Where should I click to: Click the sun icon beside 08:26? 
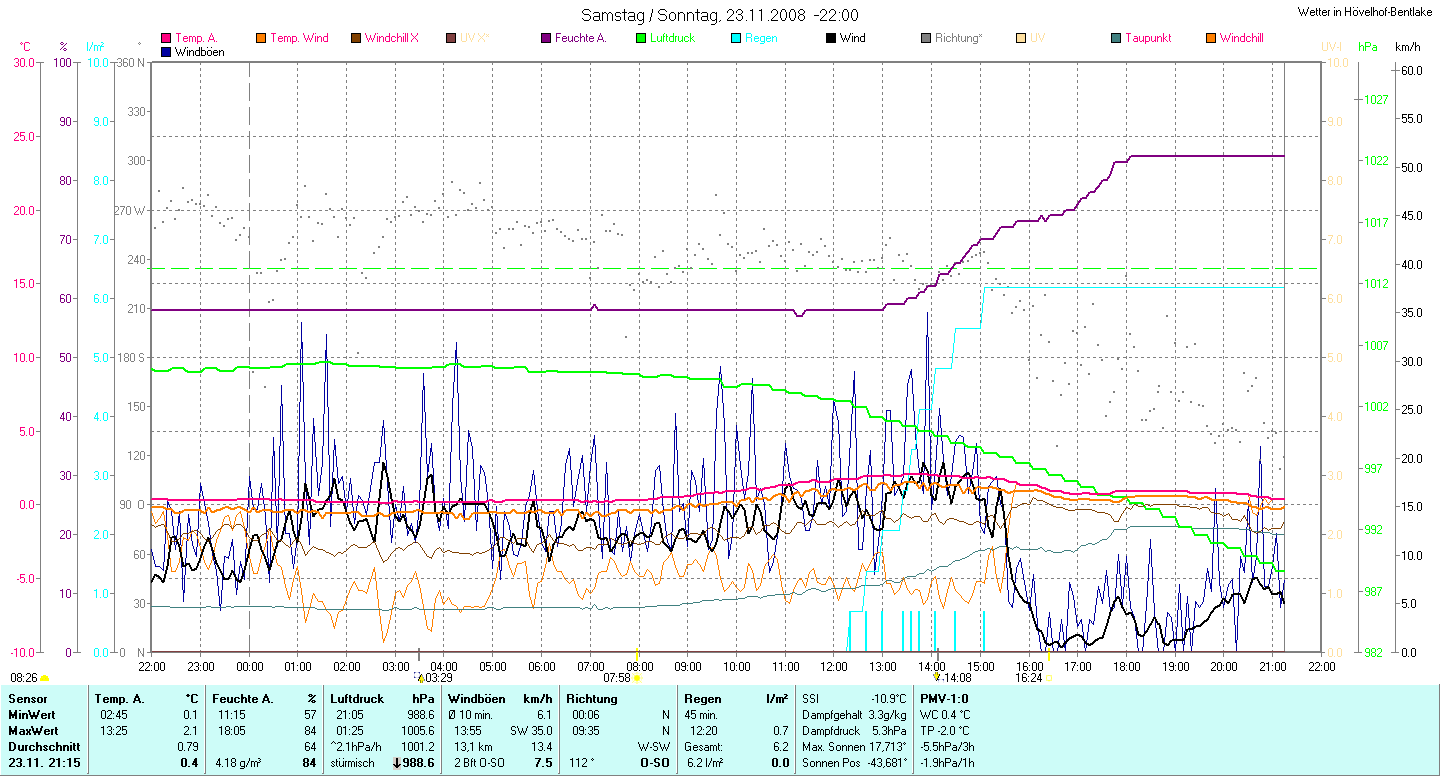[45, 678]
